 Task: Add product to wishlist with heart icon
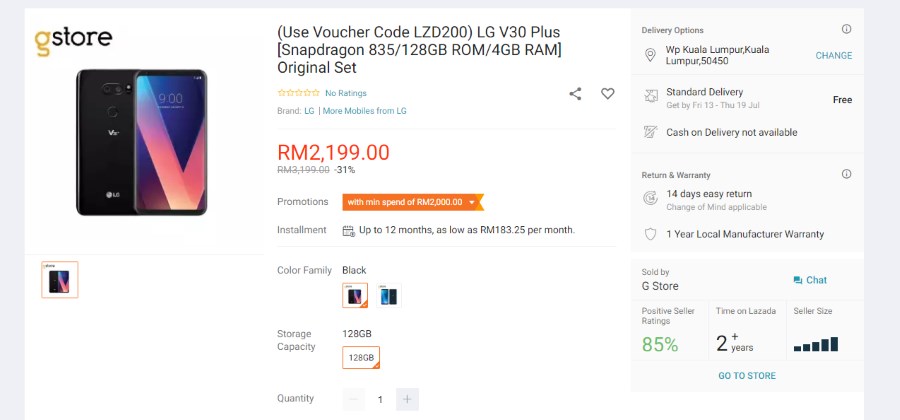click(x=608, y=94)
